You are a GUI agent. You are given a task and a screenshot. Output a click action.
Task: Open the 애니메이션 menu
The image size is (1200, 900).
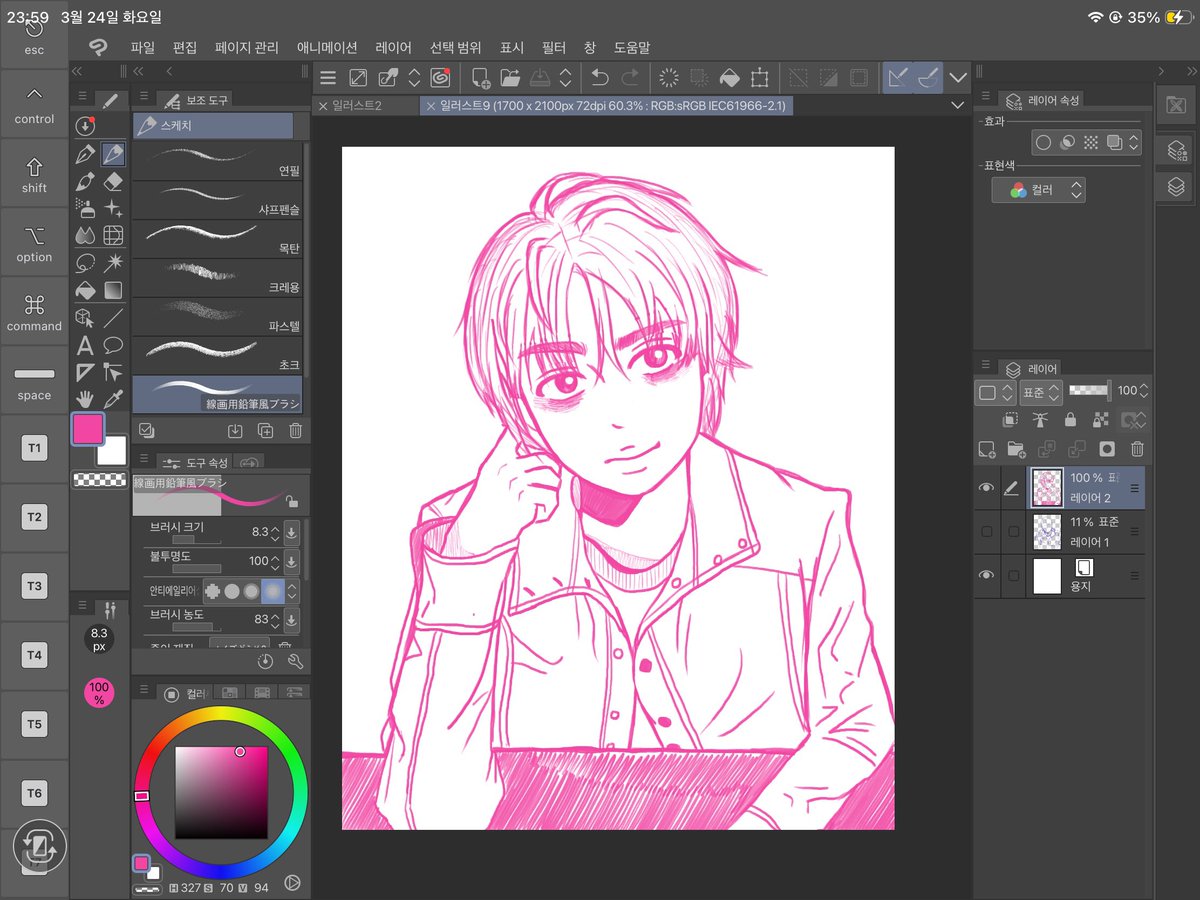click(x=327, y=47)
